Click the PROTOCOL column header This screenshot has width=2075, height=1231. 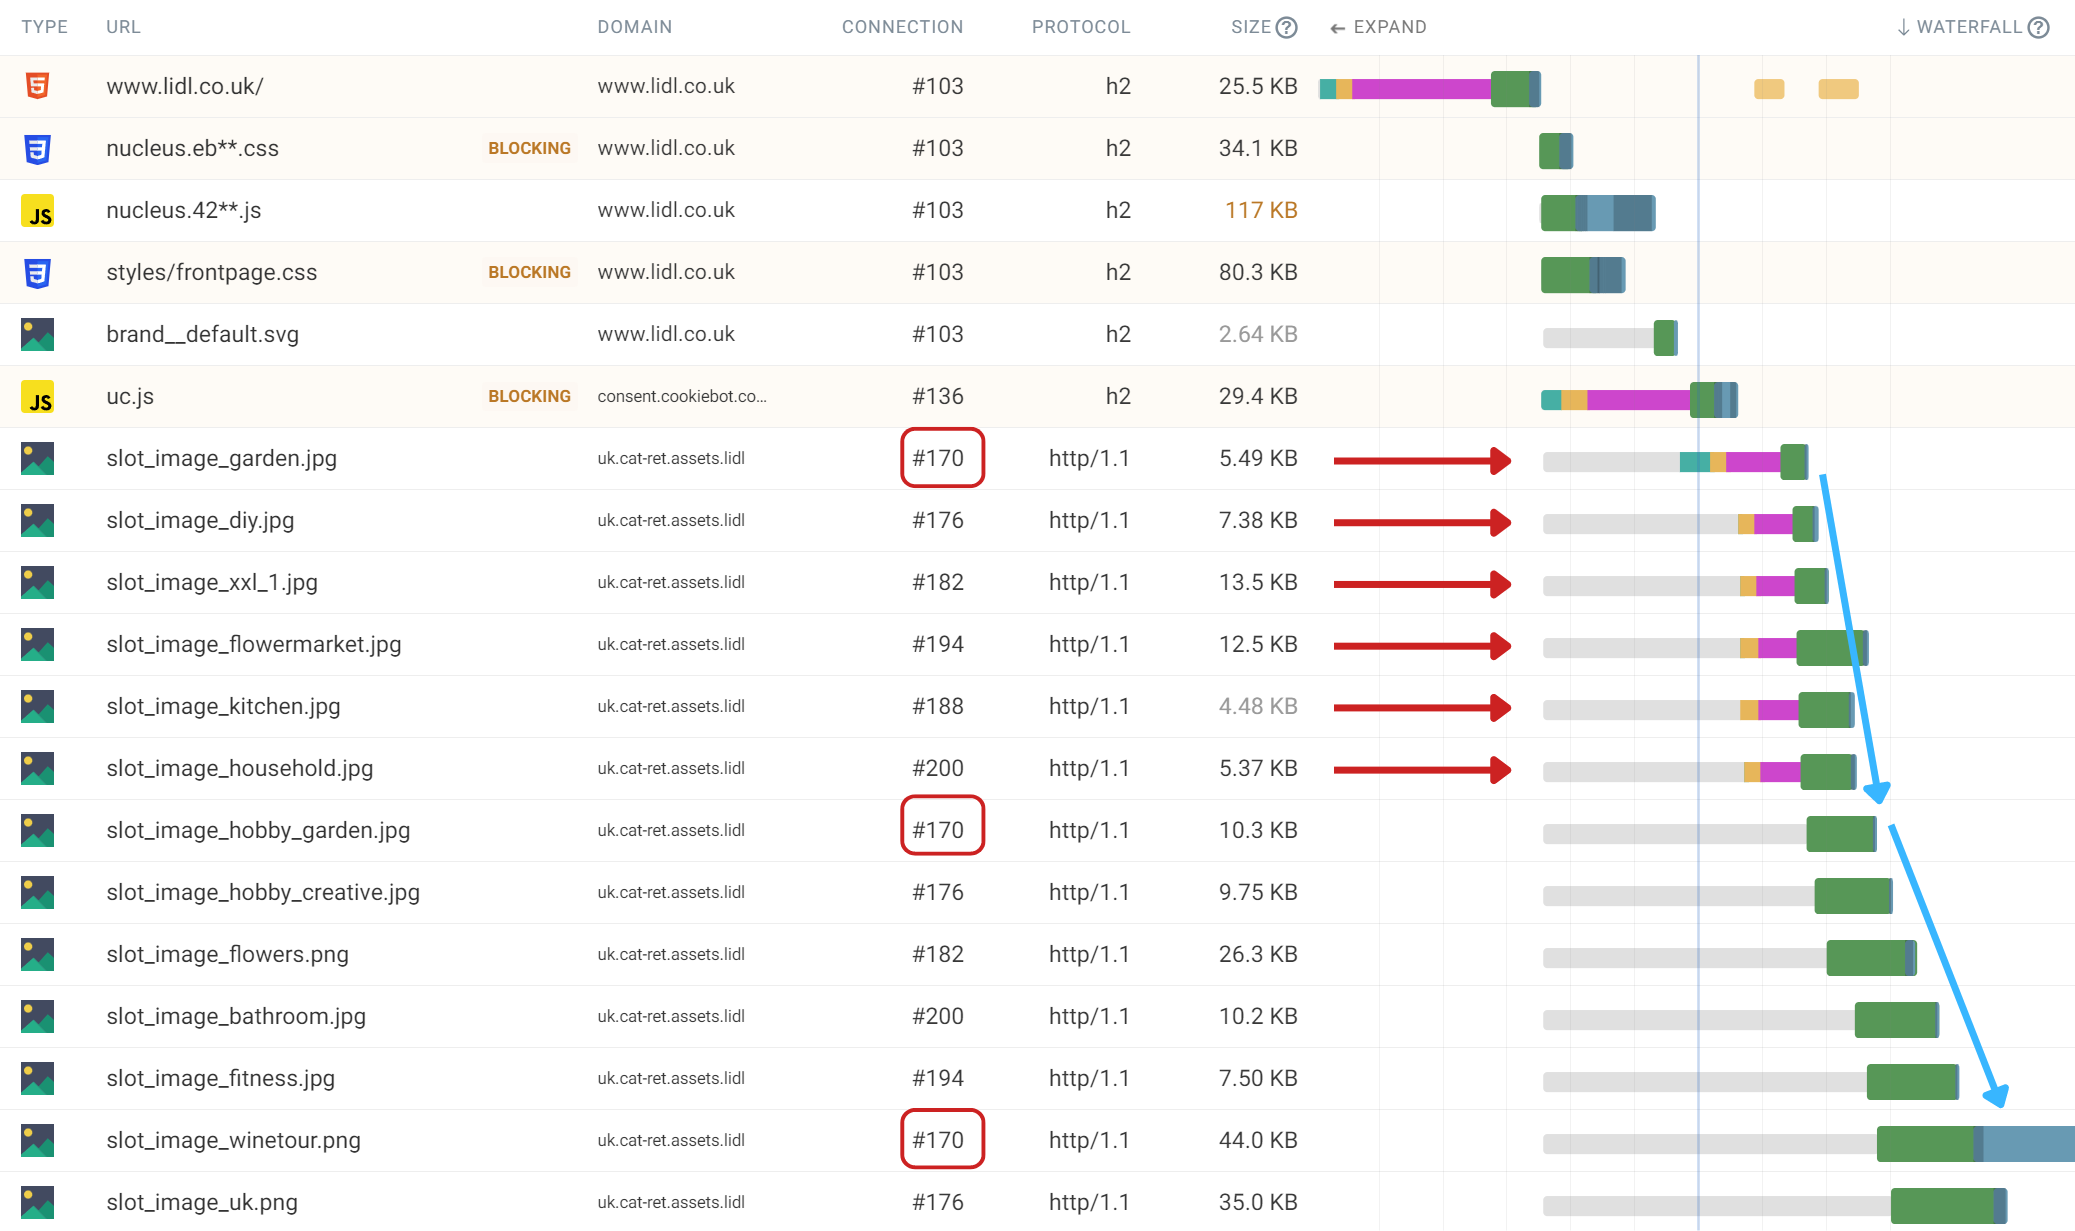1081,27
